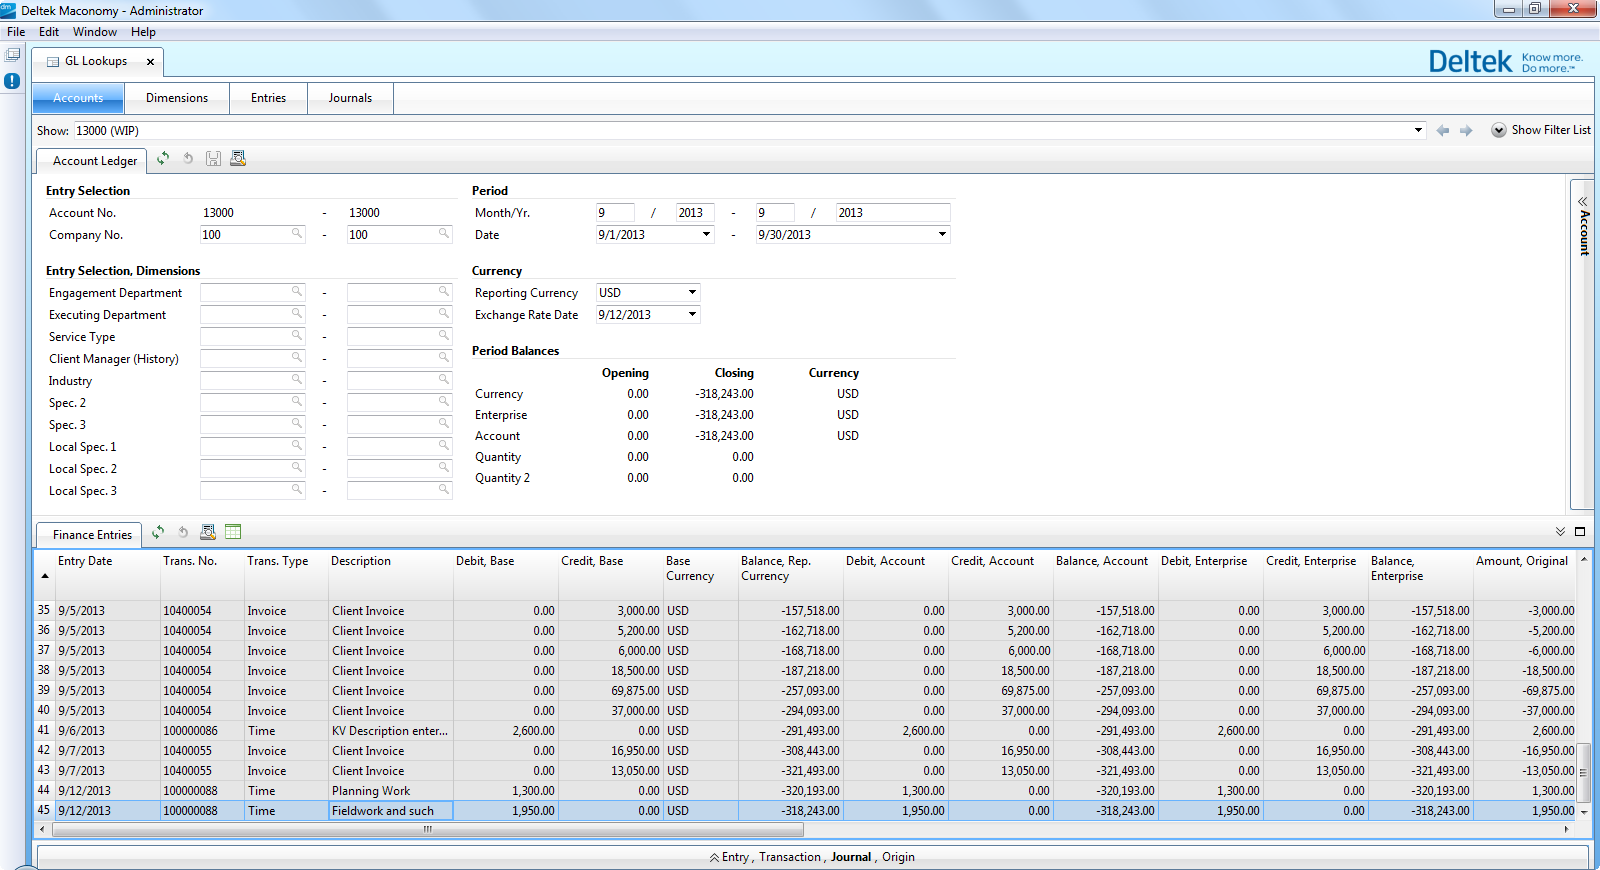Image resolution: width=1600 pixels, height=870 pixels.
Task: Maximize the Finance Entries panel square icon
Action: point(1580,532)
